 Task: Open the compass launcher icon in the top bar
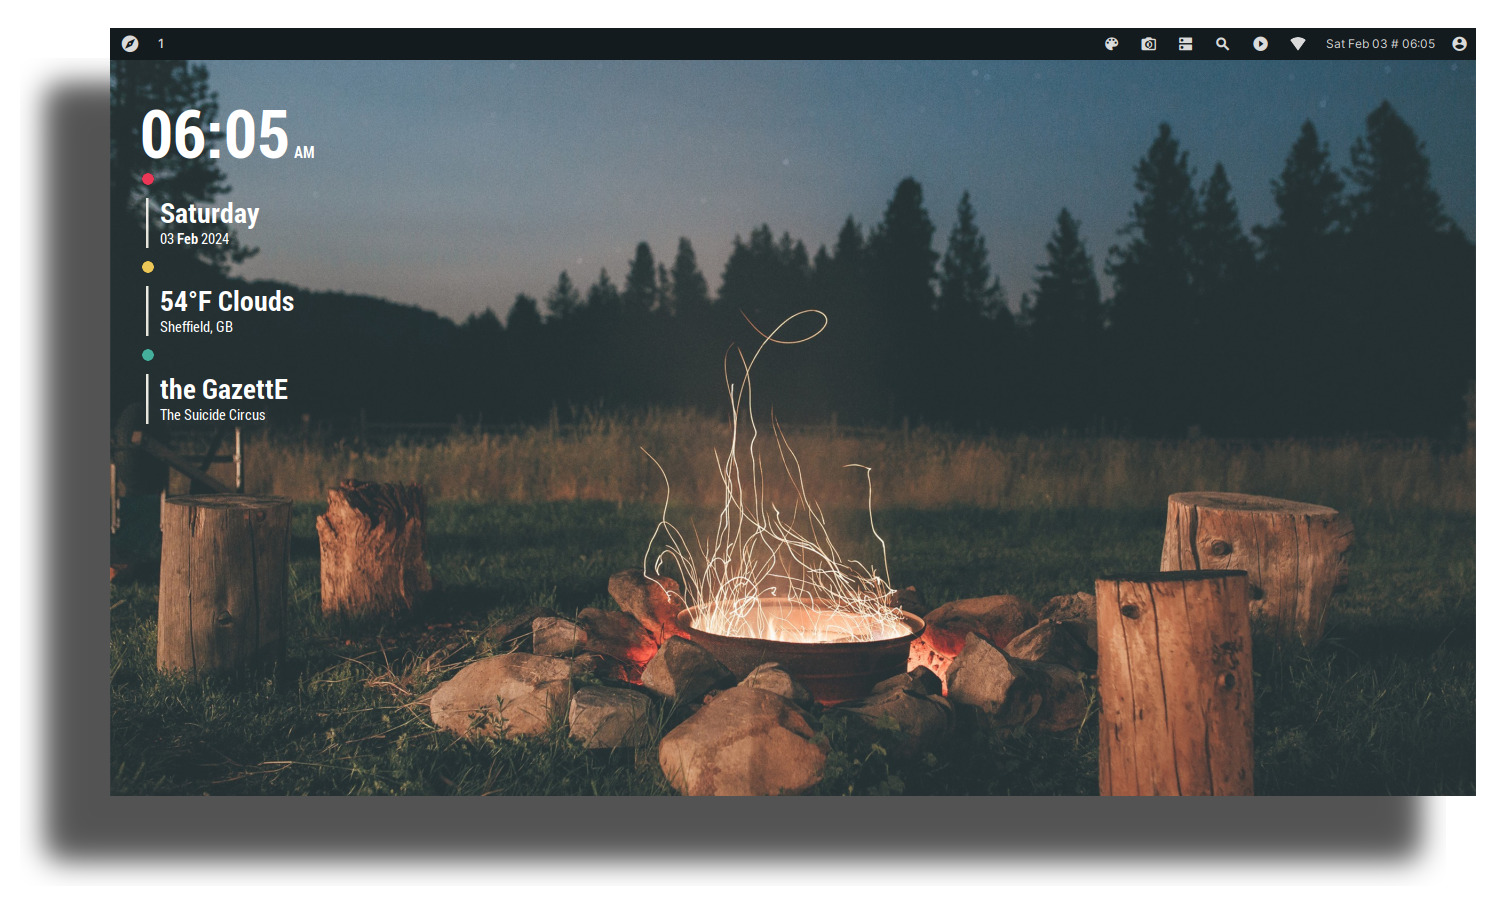point(130,44)
